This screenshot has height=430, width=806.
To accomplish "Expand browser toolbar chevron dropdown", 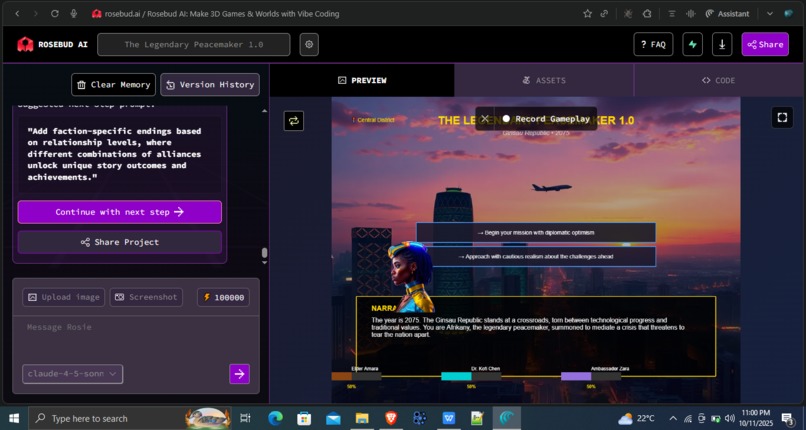I will (x=770, y=14).
